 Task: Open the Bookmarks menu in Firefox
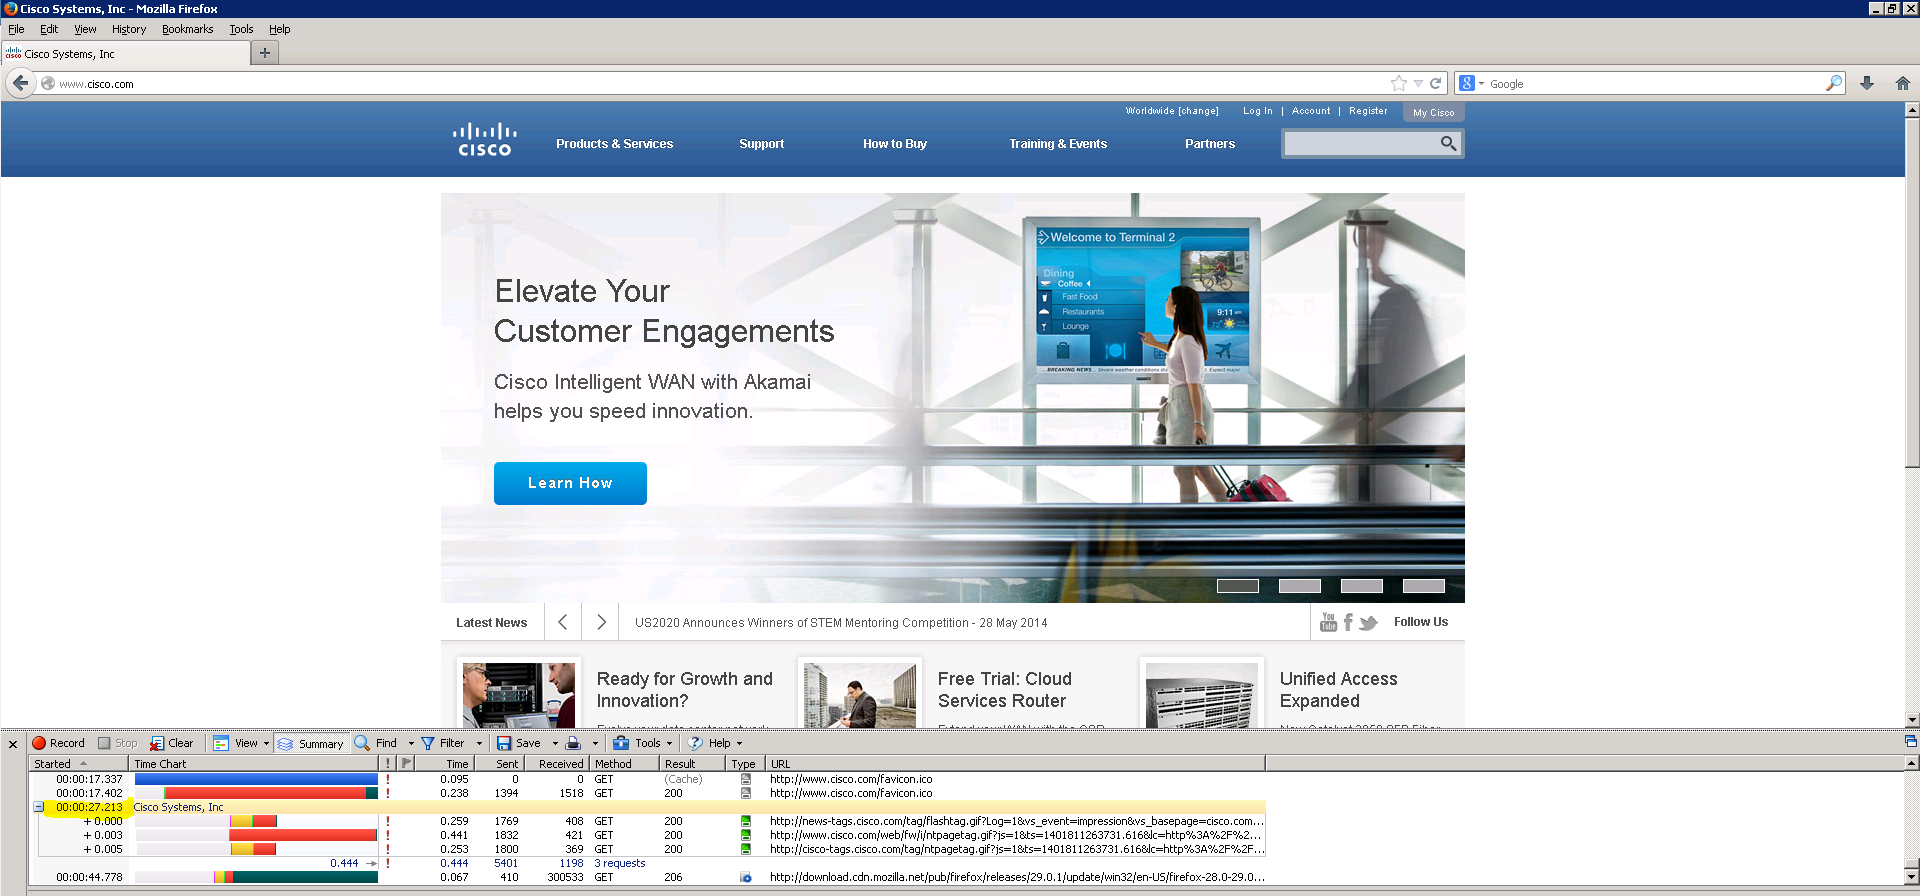coord(187,29)
